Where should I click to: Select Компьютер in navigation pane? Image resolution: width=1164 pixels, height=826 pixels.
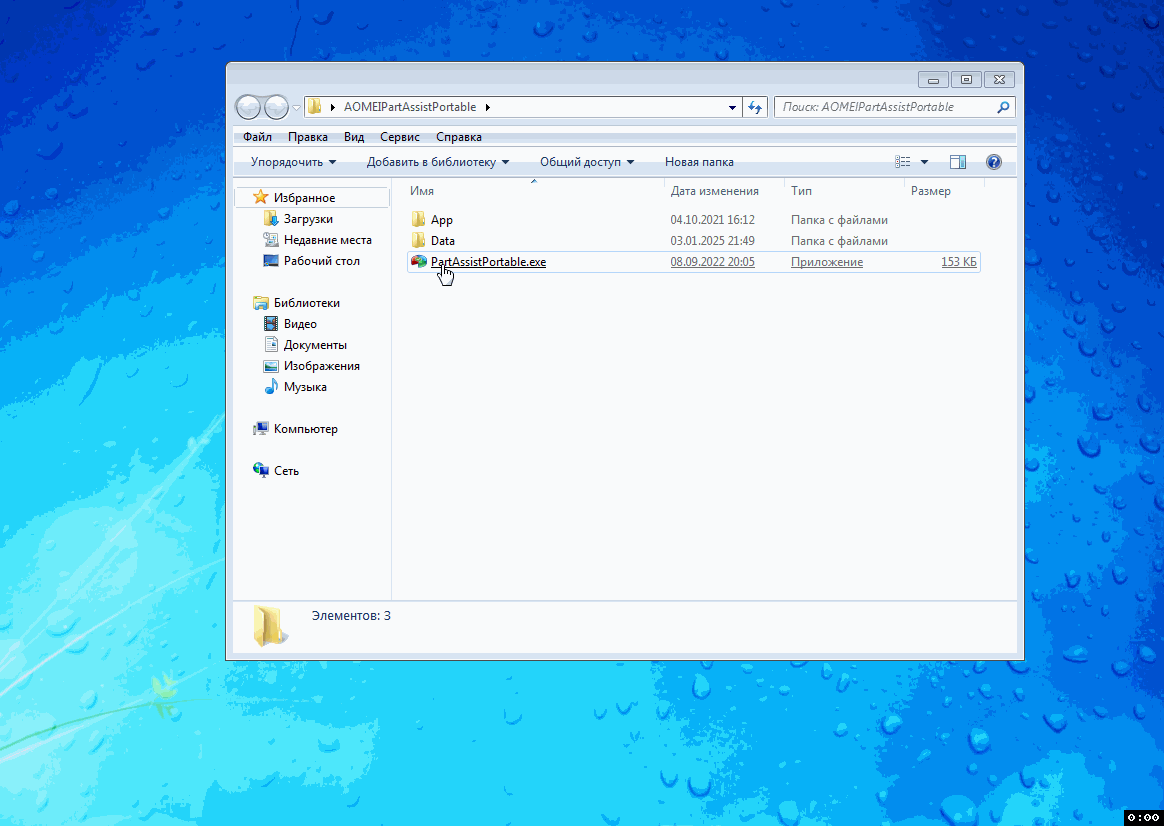[x=305, y=429]
